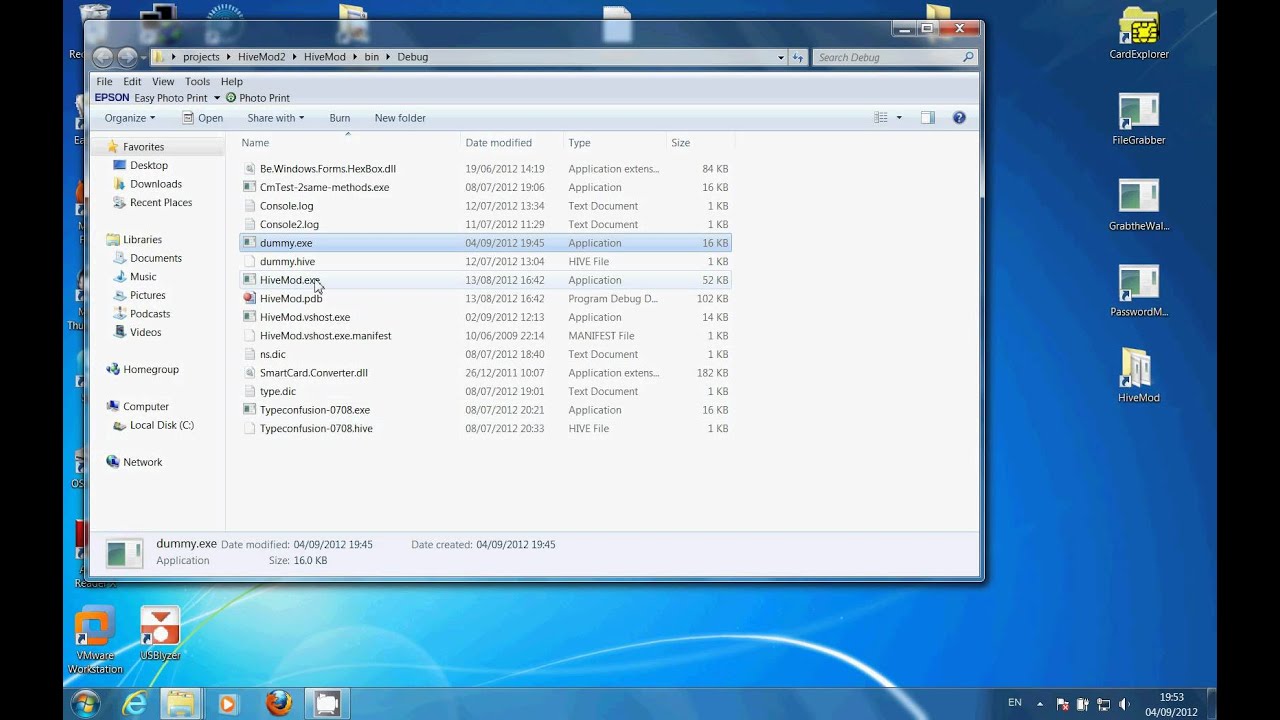Open the address bar history dropdown
The height and width of the screenshot is (720, 1280).
pos(781,57)
